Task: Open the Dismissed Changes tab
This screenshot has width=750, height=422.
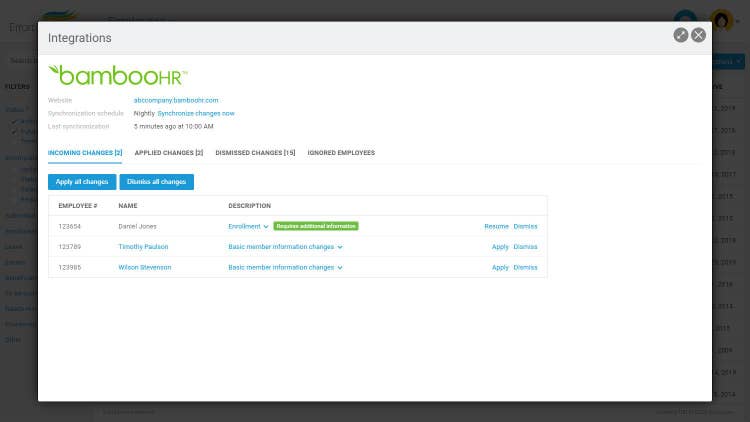Action: point(255,153)
